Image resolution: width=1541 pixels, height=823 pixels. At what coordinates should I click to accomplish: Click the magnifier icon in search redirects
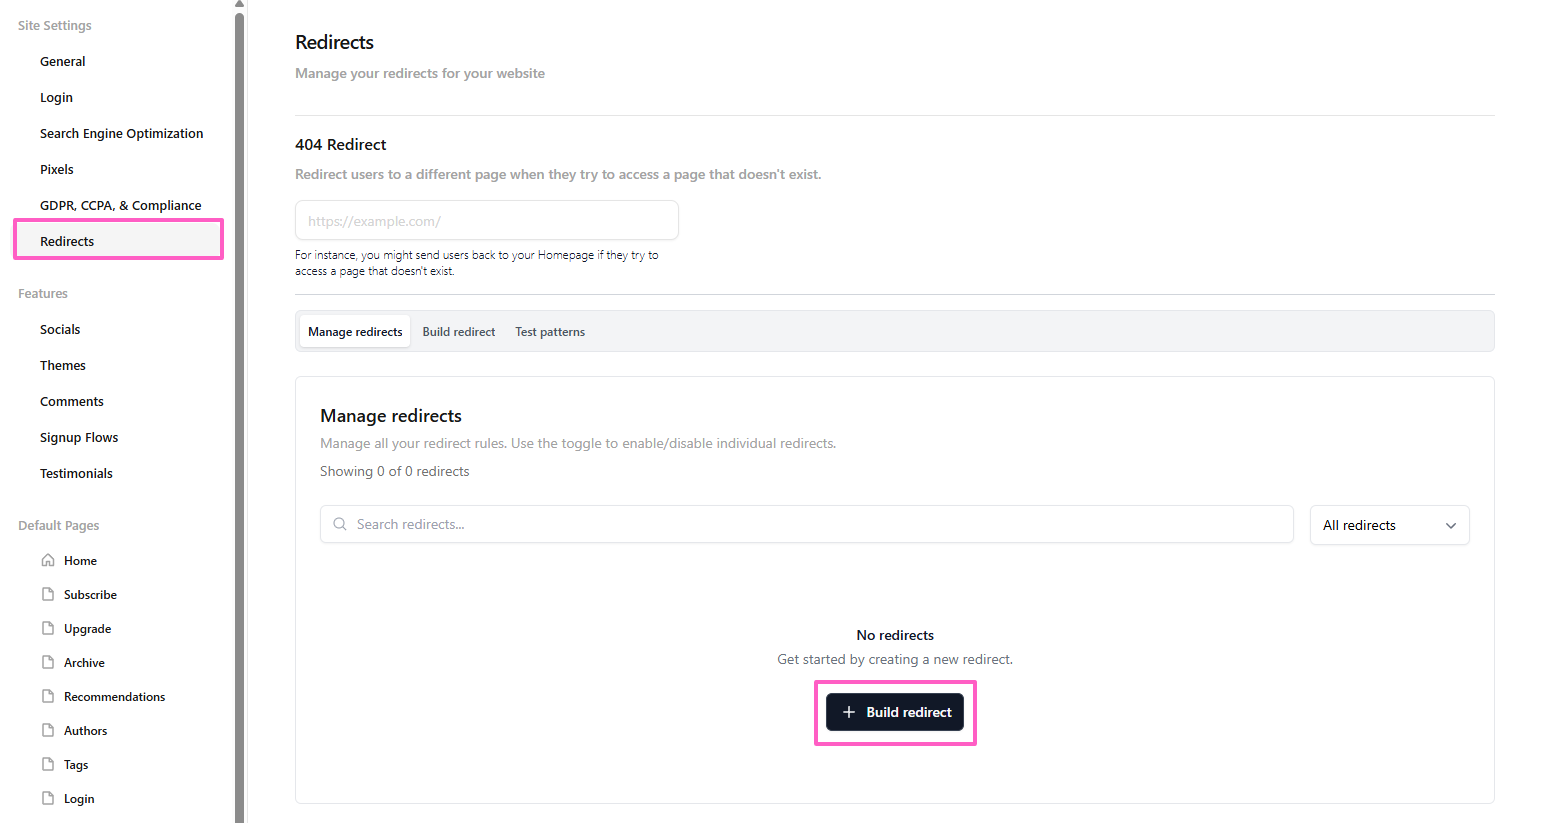(x=340, y=524)
